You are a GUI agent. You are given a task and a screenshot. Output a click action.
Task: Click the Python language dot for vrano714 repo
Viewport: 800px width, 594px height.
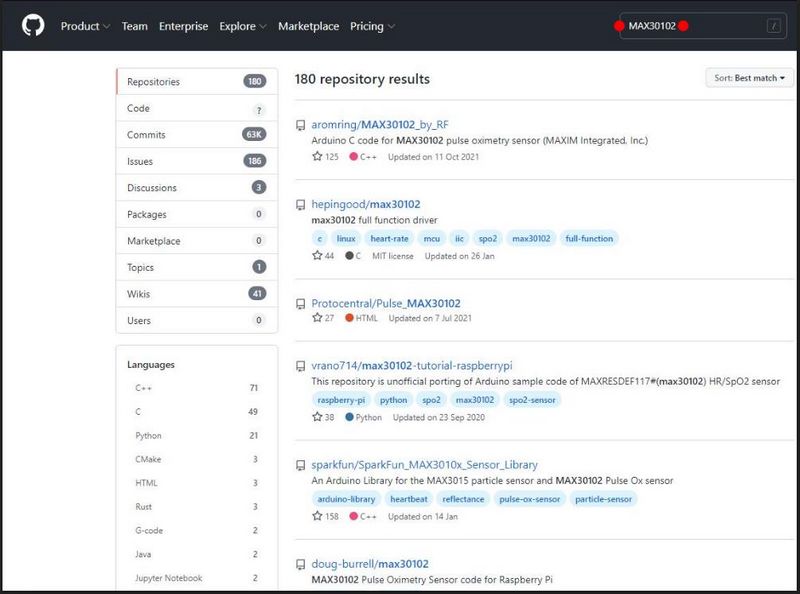[349, 417]
